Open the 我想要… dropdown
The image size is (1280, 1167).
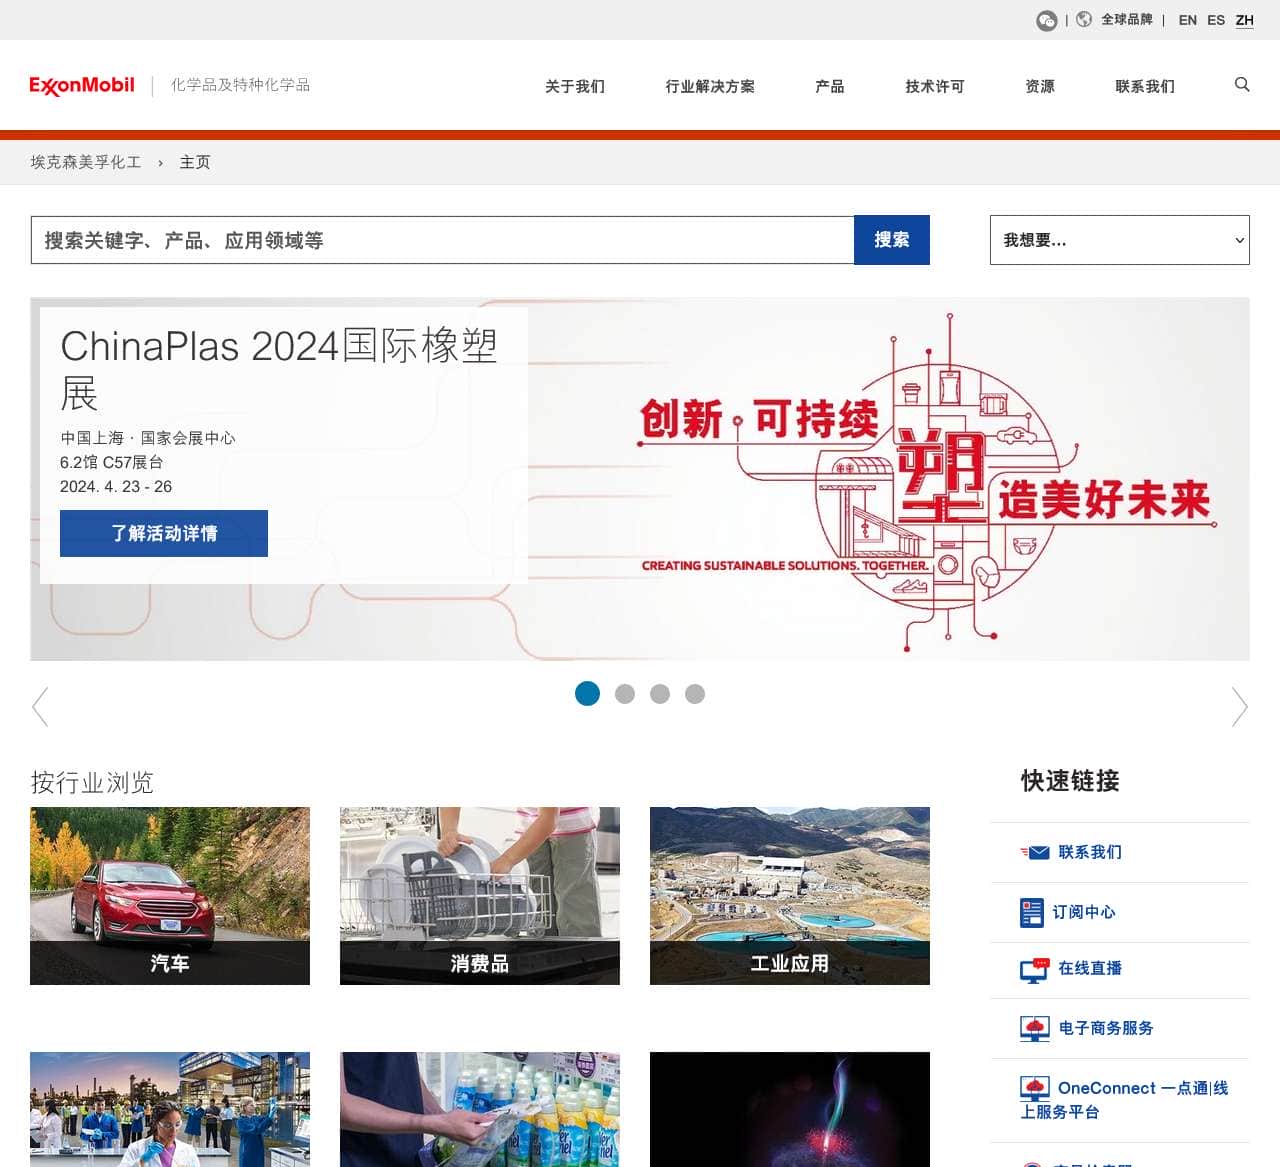coord(1119,240)
